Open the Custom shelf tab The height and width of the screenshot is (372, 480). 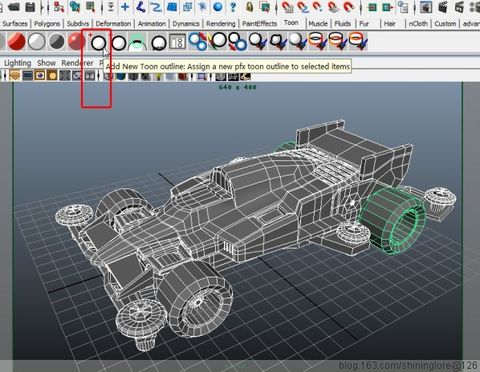[445, 24]
